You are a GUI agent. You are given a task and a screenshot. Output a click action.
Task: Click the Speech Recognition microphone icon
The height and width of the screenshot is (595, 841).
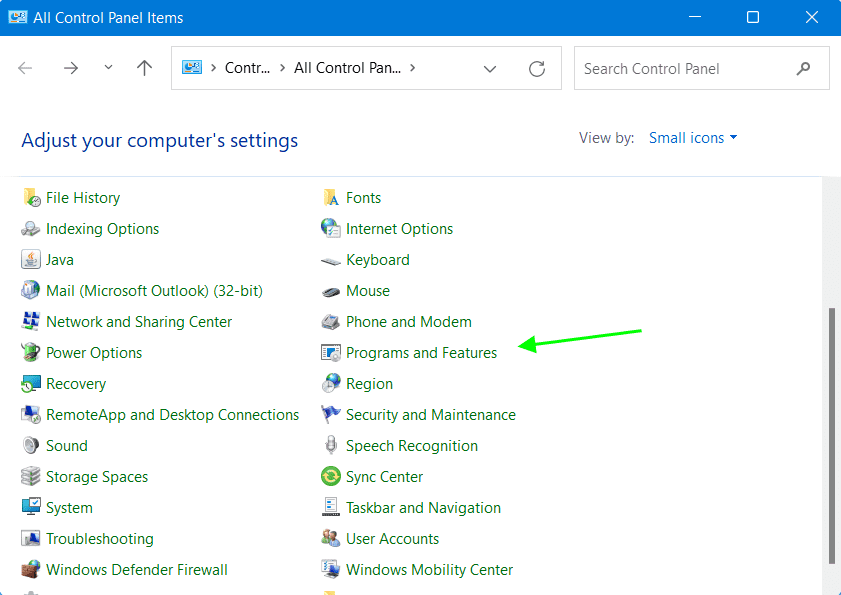click(x=331, y=445)
